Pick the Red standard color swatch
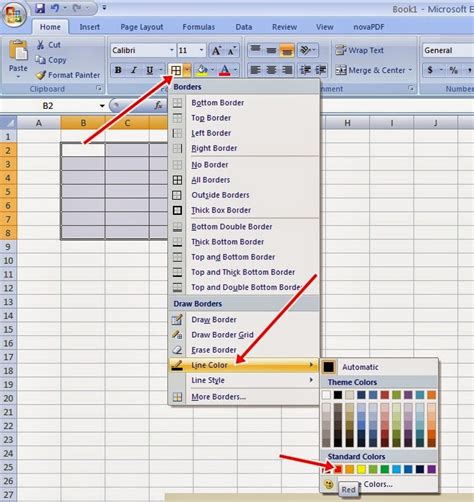Image resolution: width=474 pixels, height=502 pixels. pos(338,469)
